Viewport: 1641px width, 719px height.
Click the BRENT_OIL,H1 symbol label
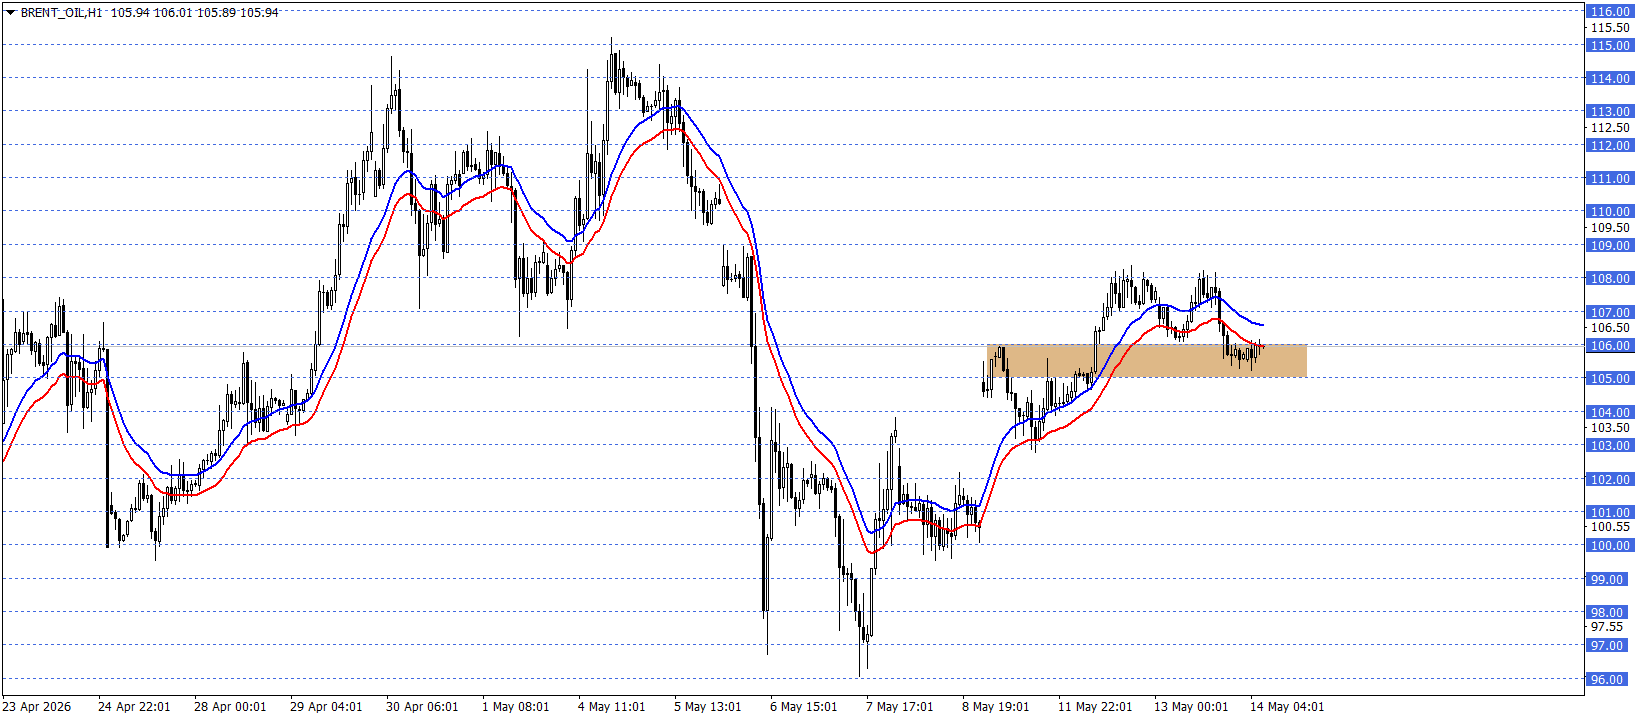point(62,13)
